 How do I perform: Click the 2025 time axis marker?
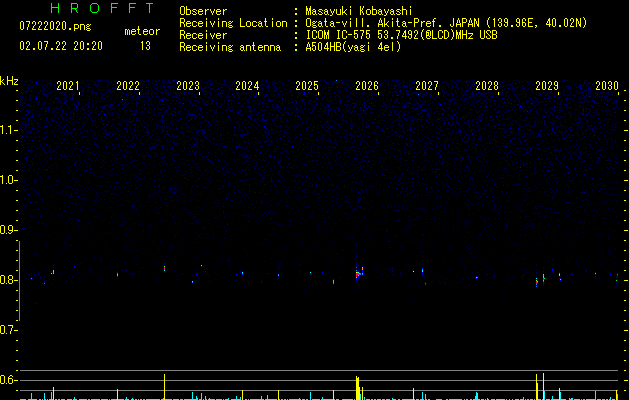click(x=307, y=86)
